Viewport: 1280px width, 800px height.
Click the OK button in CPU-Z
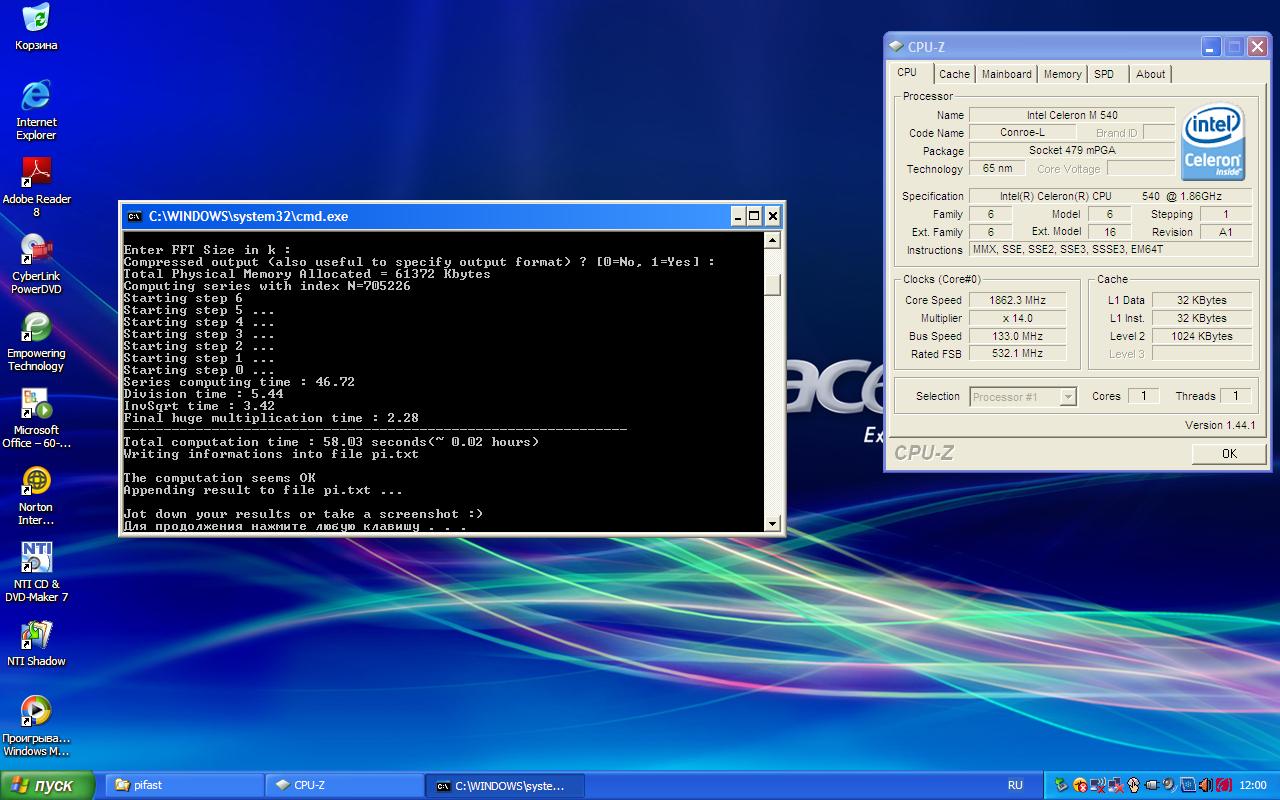(x=1229, y=454)
